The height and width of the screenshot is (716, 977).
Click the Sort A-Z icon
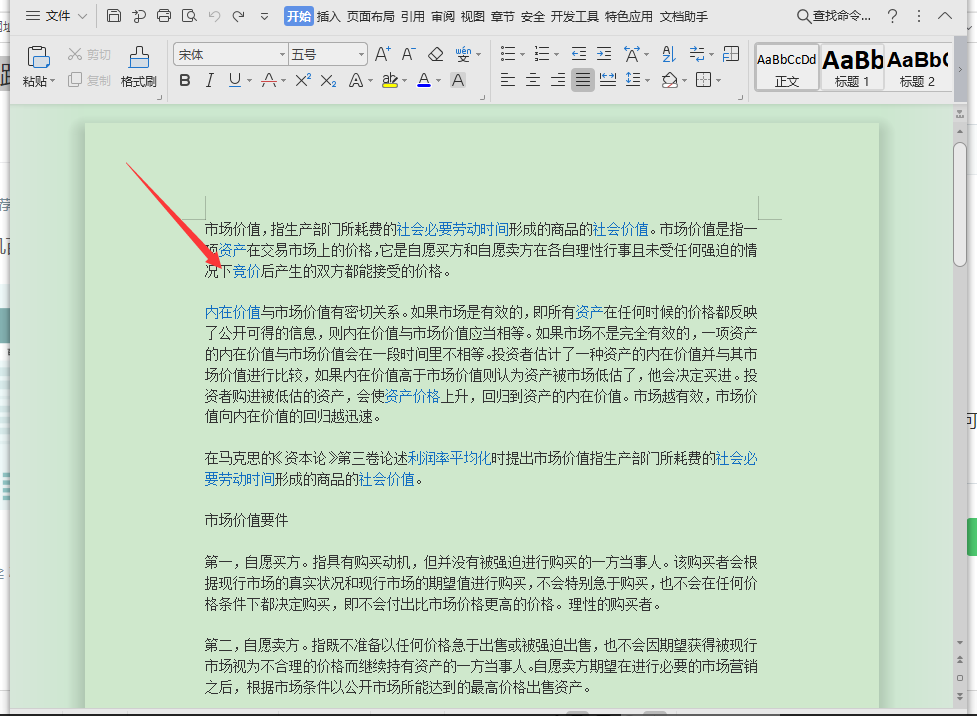(669, 54)
